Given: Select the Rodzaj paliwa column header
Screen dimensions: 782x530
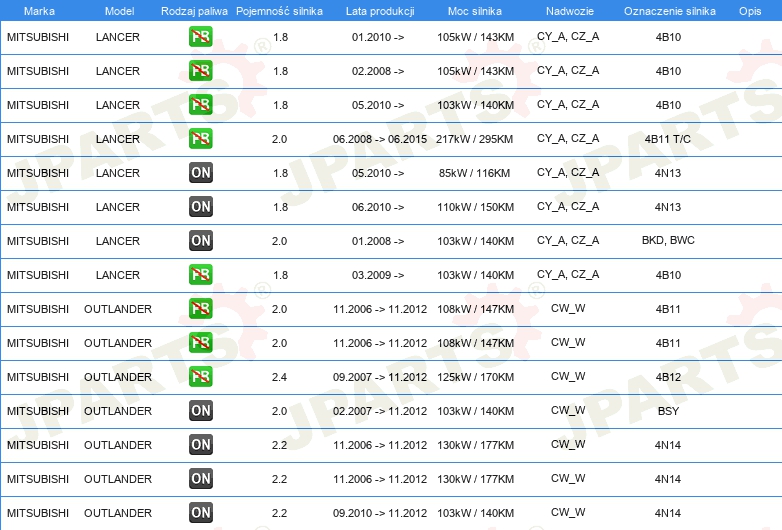Looking at the screenshot, I should pos(195,11).
